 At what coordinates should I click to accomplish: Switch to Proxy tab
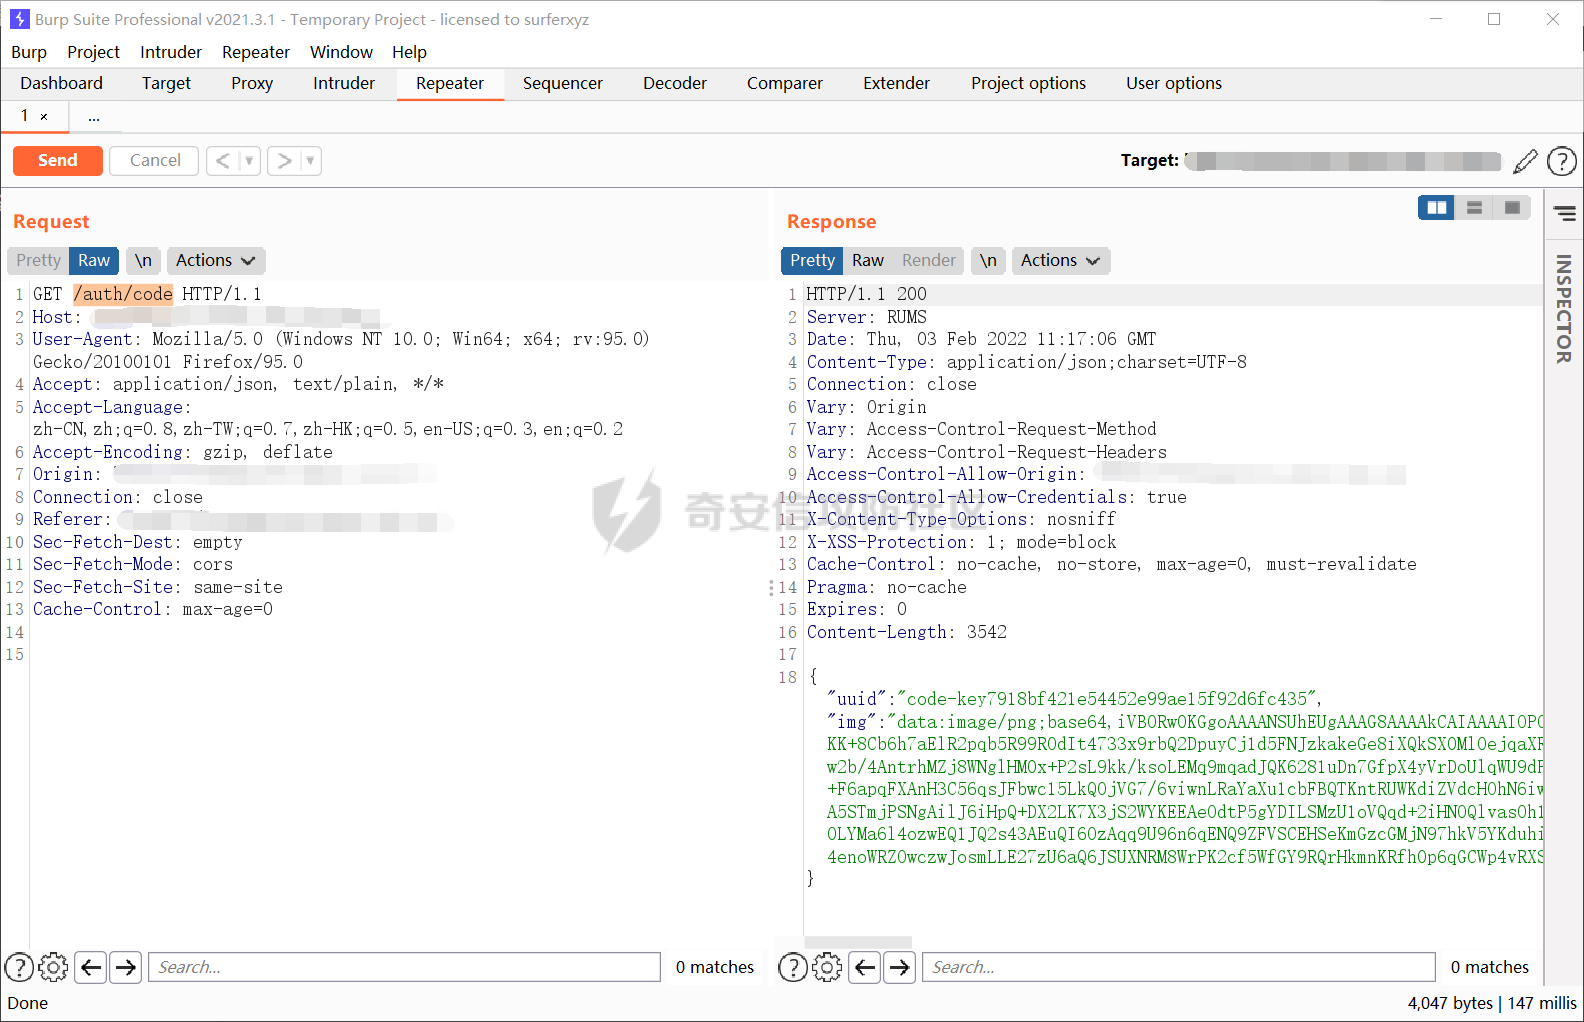pos(252,84)
